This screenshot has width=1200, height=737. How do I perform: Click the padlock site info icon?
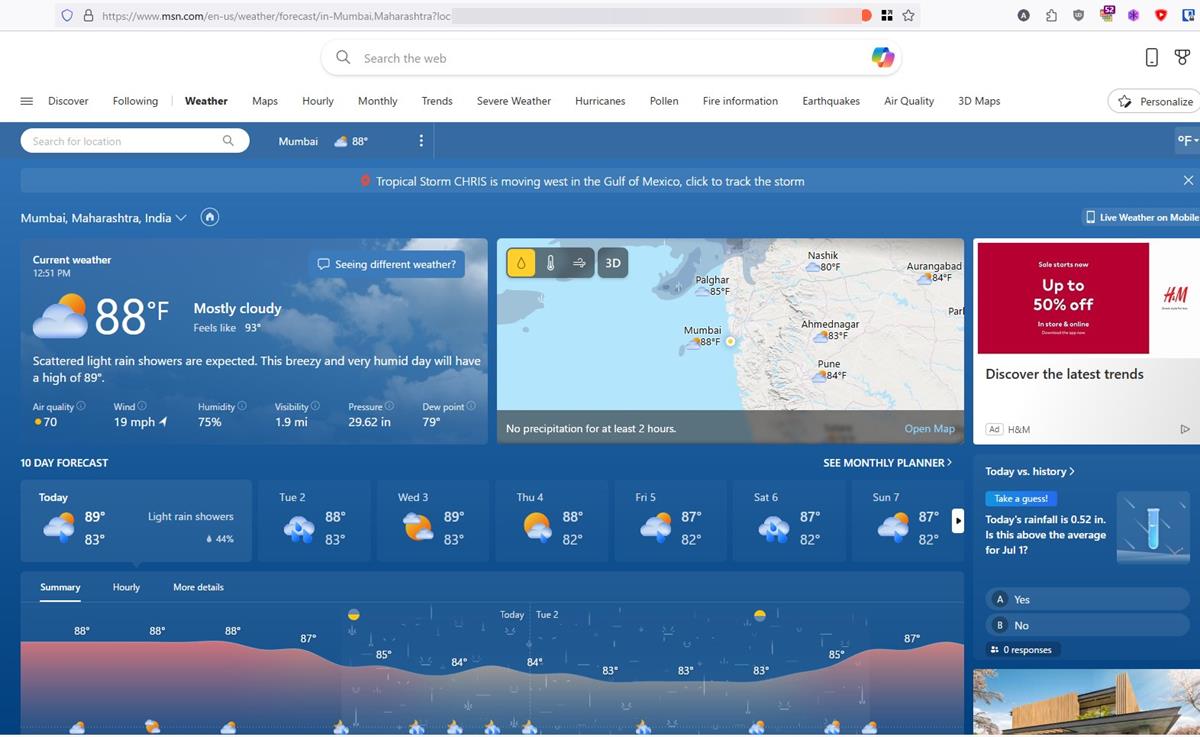[87, 16]
